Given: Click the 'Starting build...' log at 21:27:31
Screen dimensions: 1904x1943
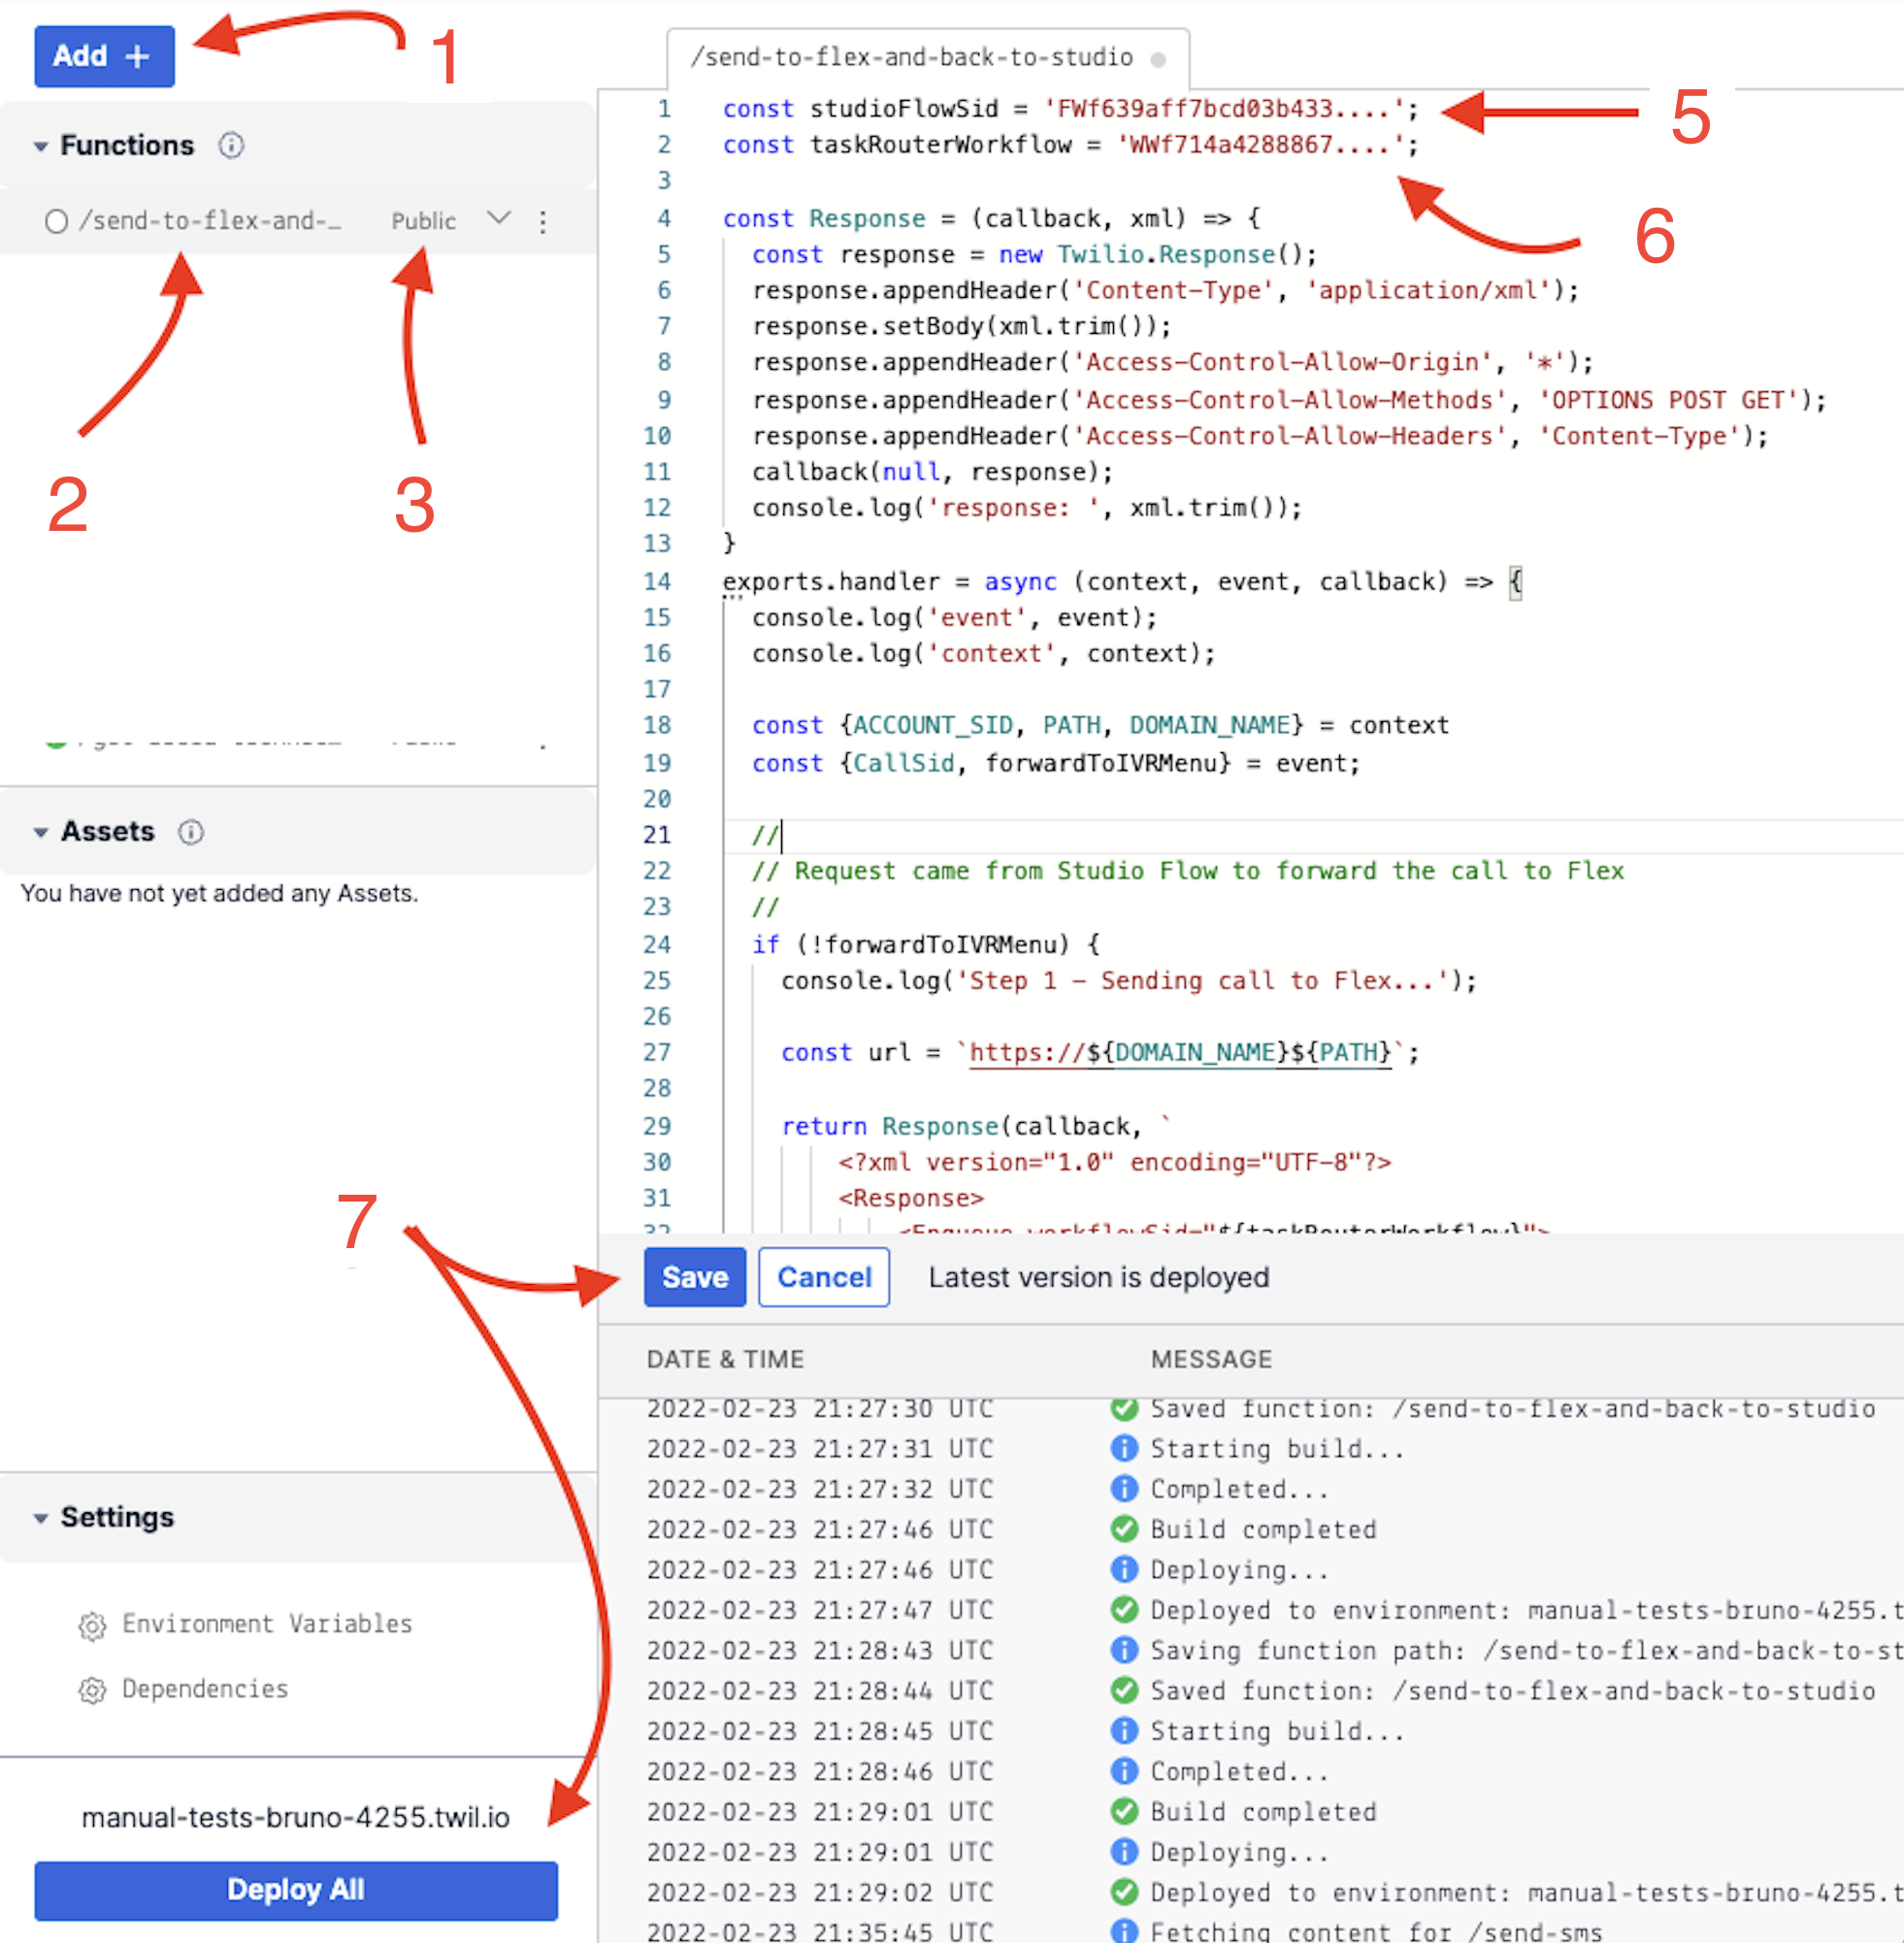Looking at the screenshot, I should point(1277,1448).
